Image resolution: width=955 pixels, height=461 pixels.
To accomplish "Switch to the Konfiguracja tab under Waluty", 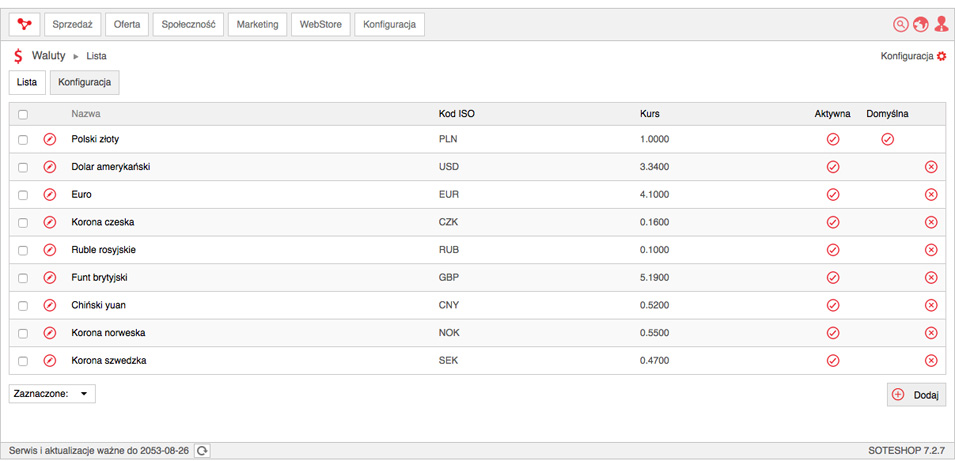I will pyautogui.click(x=85, y=82).
